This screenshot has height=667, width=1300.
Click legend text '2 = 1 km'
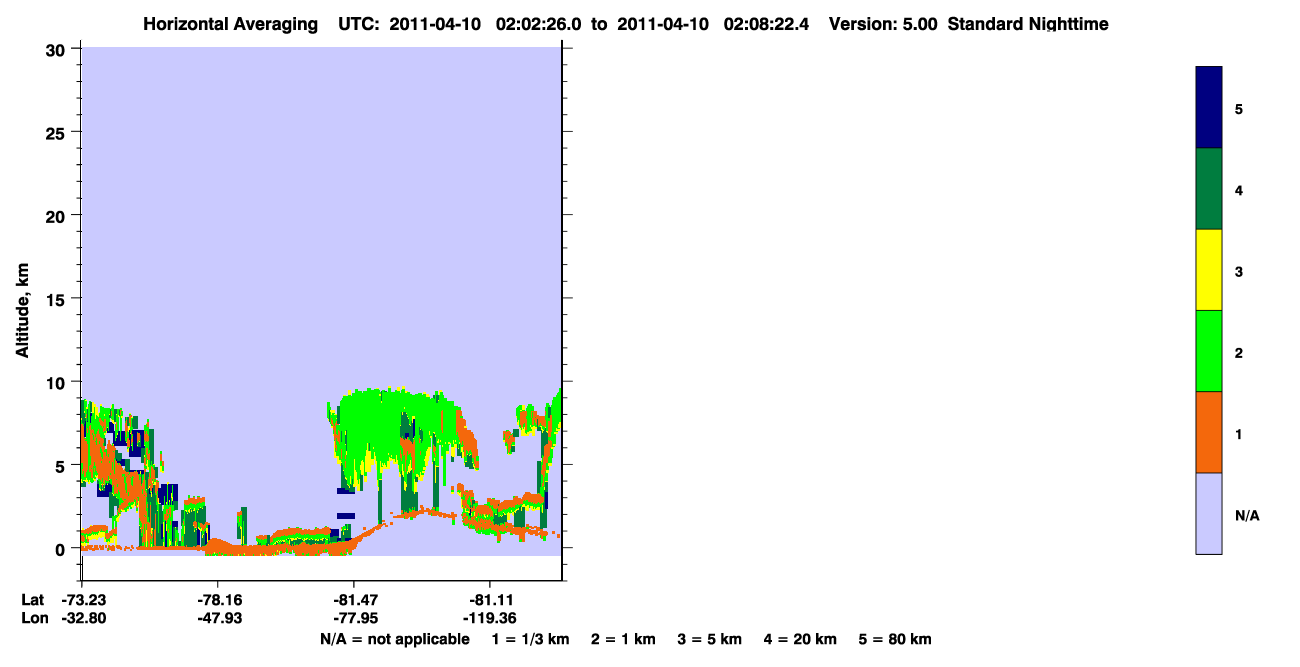click(x=623, y=639)
